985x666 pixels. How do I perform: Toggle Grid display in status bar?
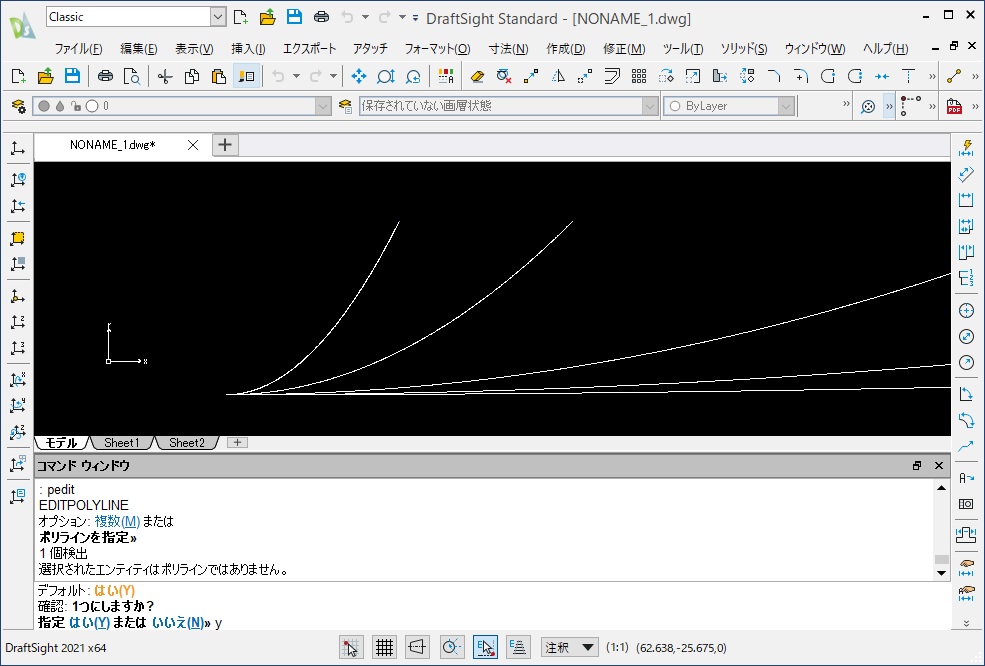point(384,647)
